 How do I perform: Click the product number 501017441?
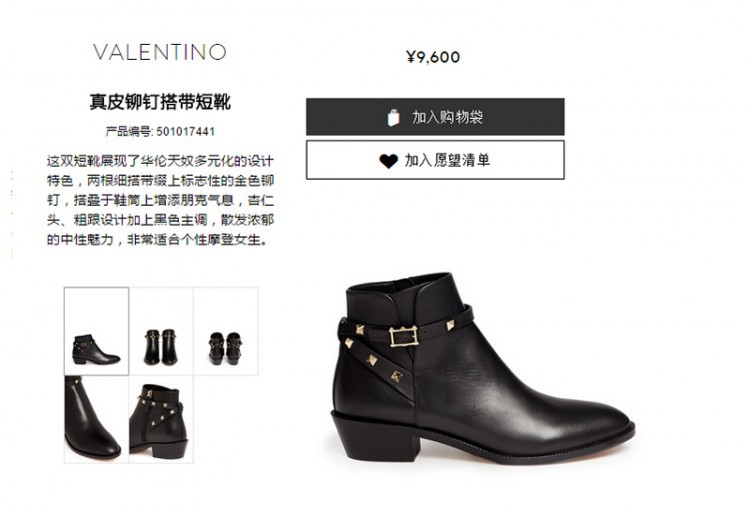[x=186, y=131]
